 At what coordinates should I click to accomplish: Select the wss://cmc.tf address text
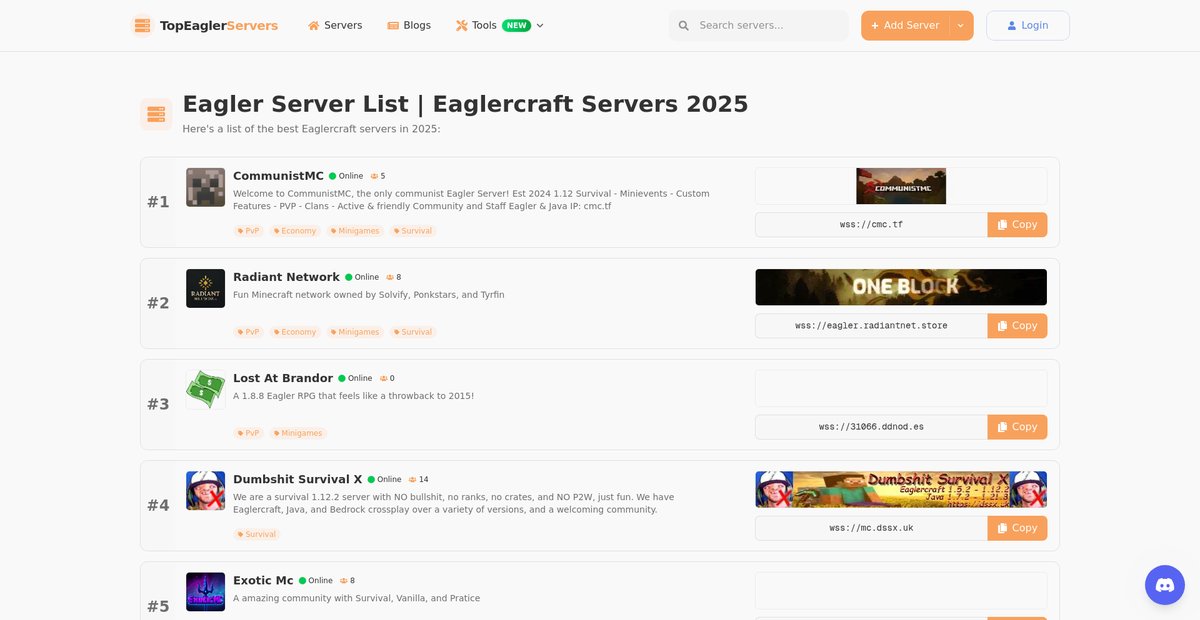872,225
